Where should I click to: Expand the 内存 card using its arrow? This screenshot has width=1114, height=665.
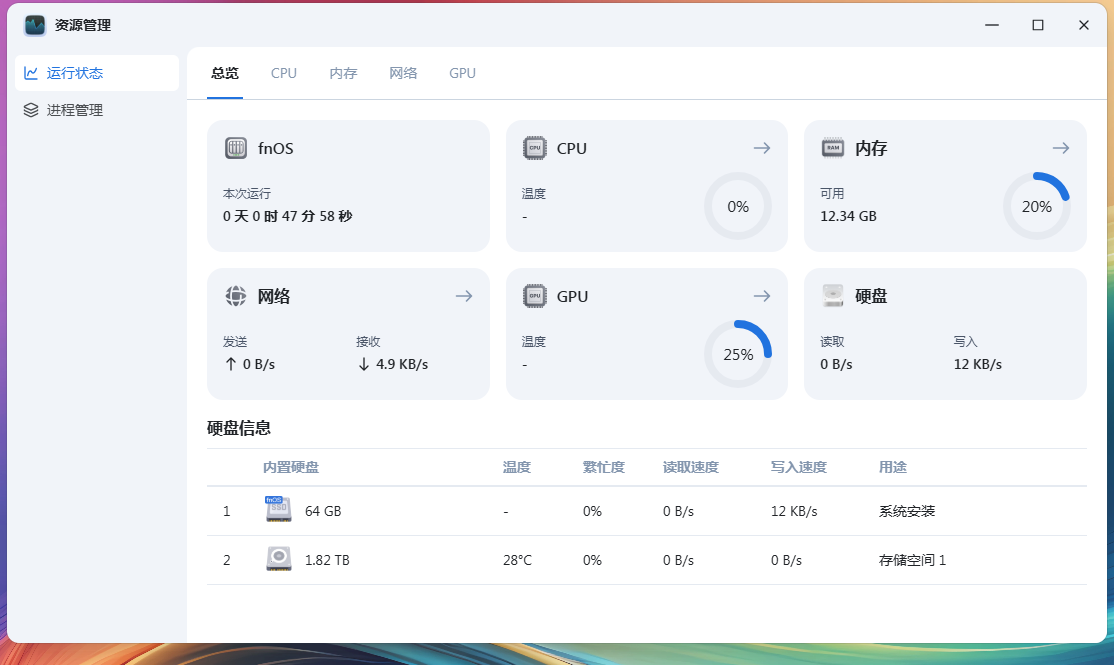click(1060, 147)
